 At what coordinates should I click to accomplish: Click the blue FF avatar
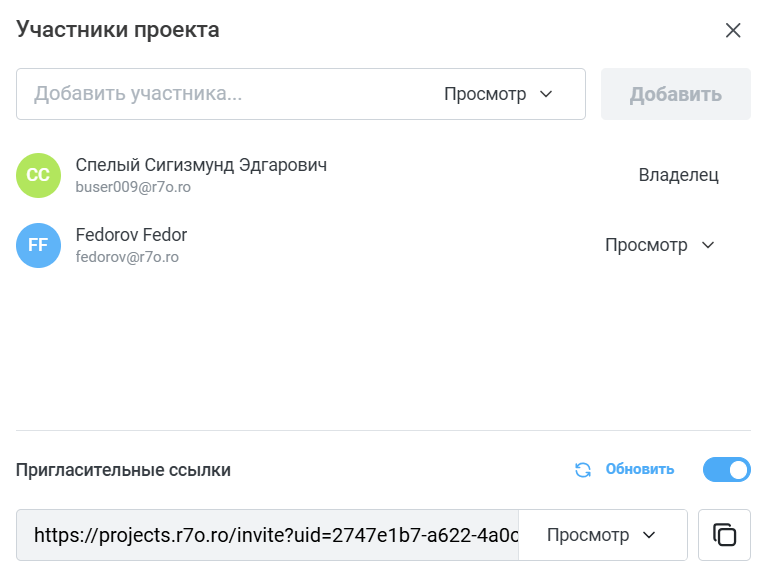(39, 245)
